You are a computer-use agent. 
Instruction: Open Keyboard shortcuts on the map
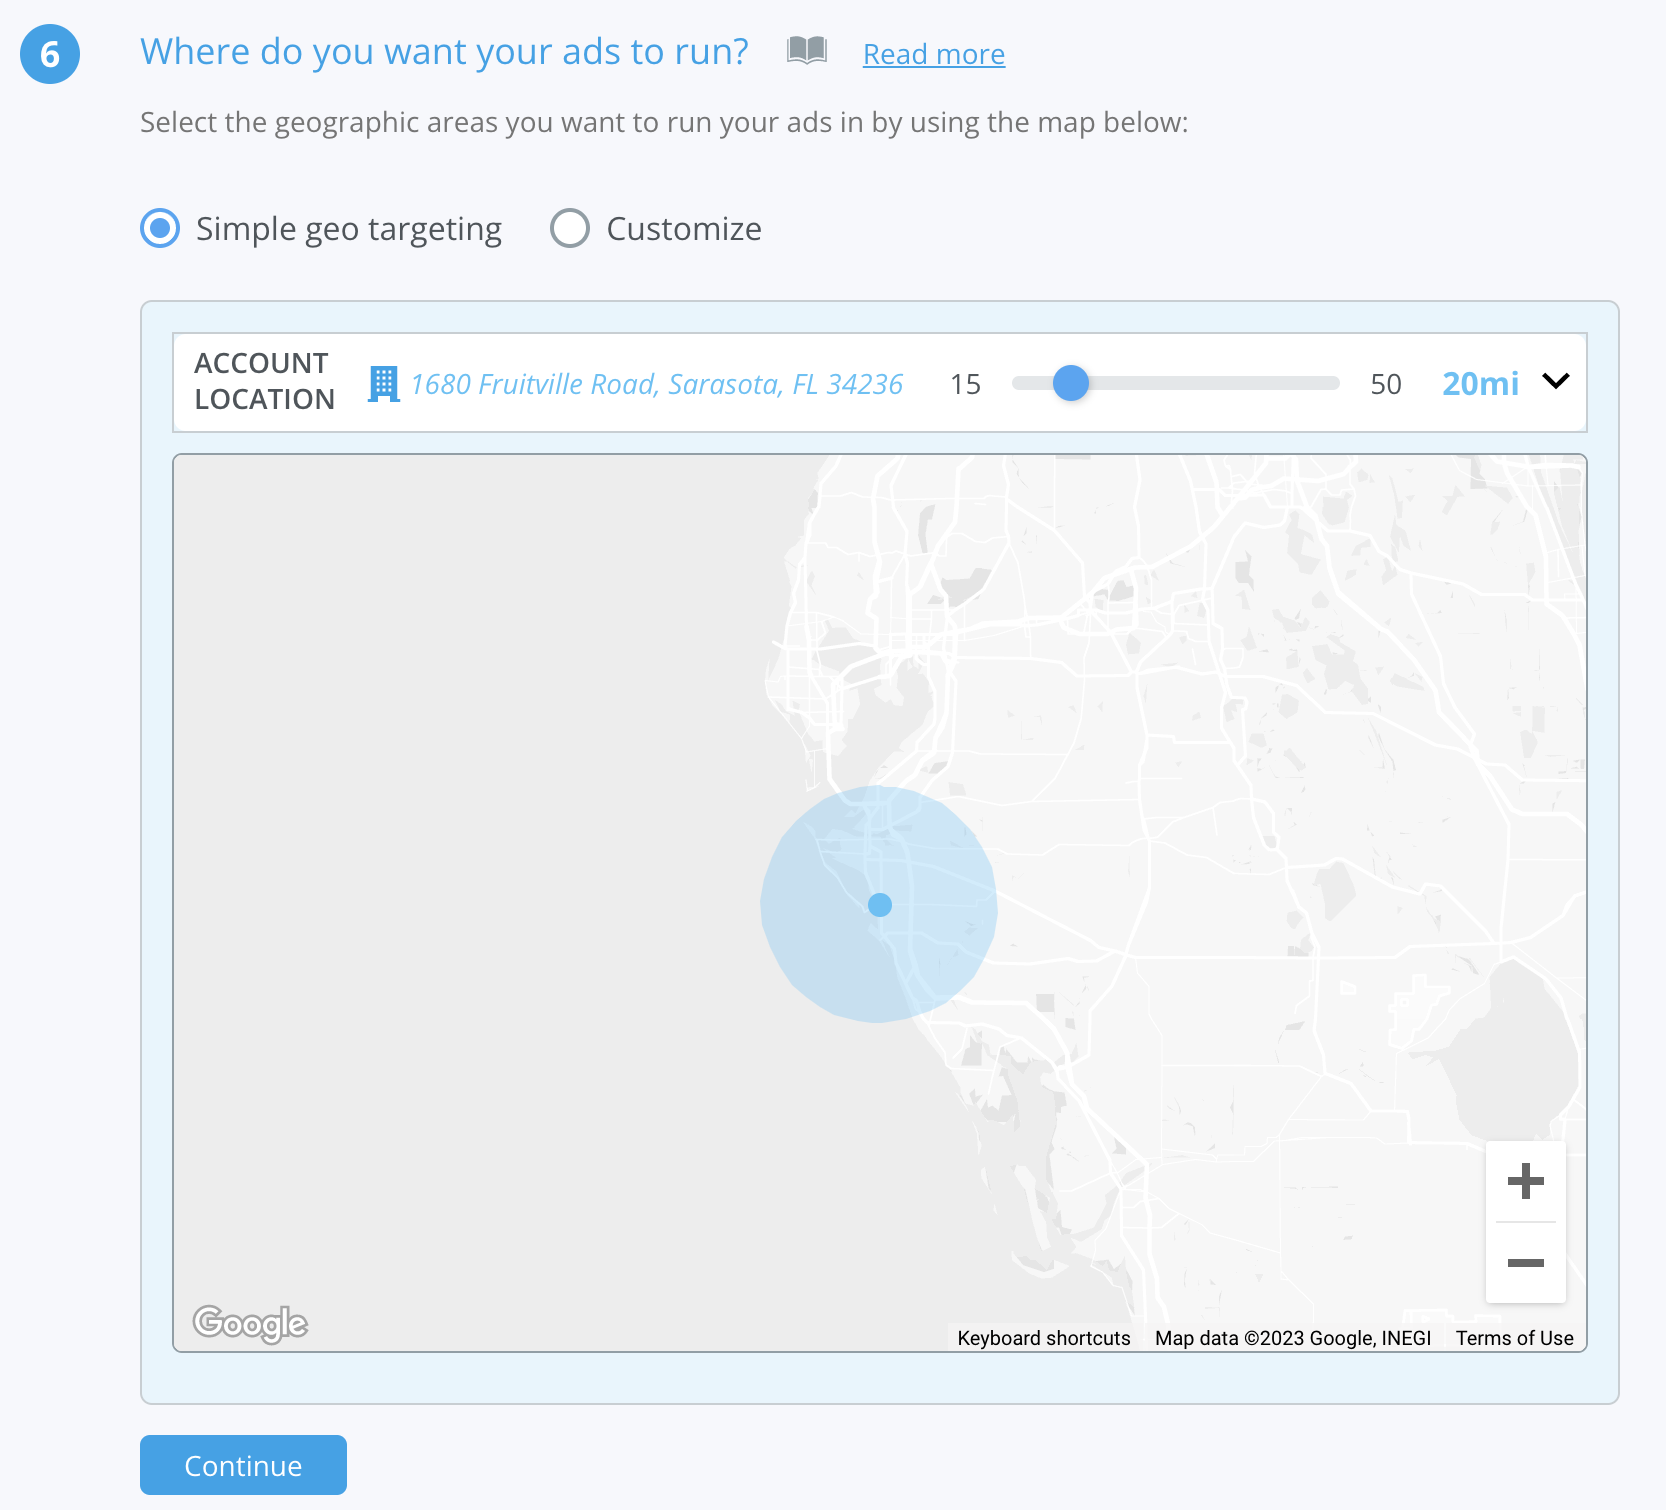[x=1044, y=1338]
